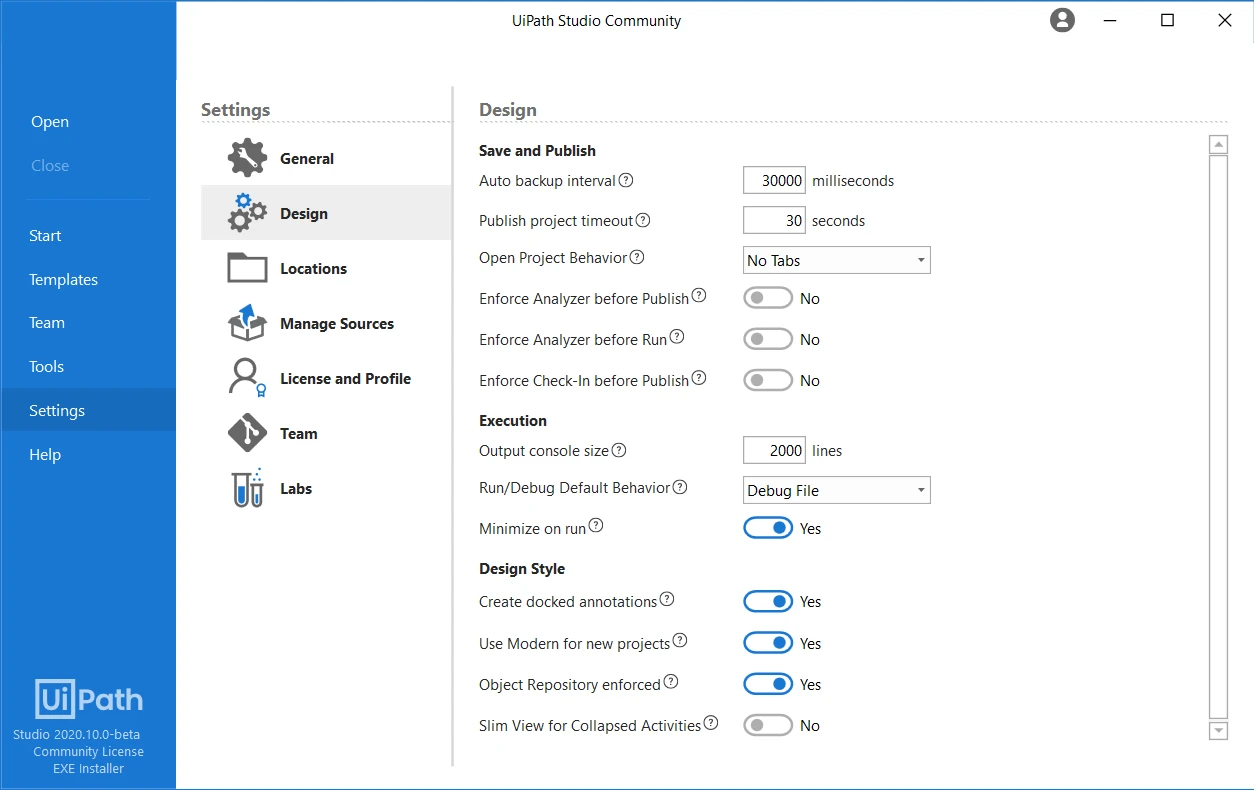Click the settings panel scrollbar track
The image size is (1254, 790).
tap(1218, 438)
